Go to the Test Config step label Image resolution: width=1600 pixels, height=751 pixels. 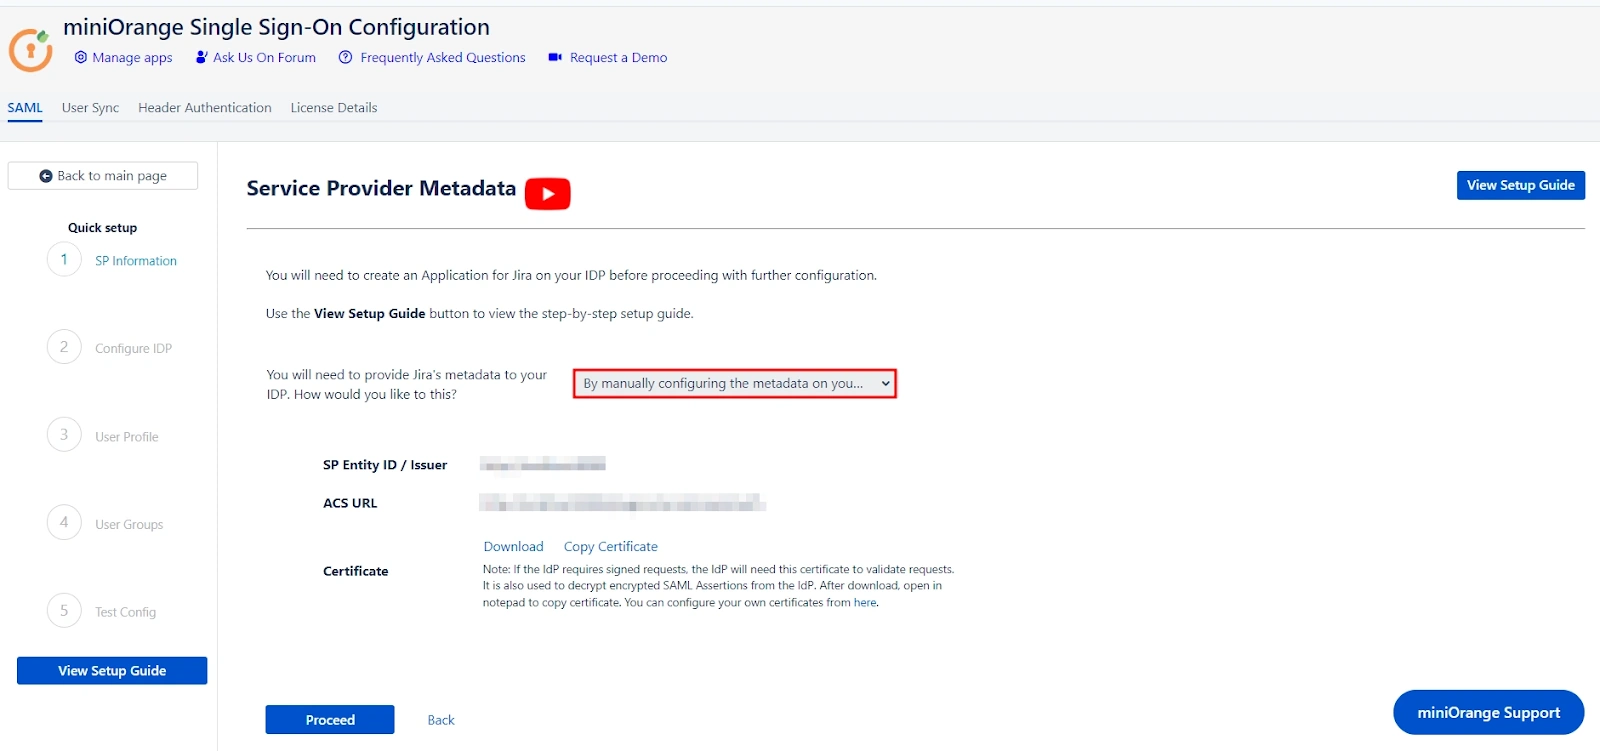126,612
